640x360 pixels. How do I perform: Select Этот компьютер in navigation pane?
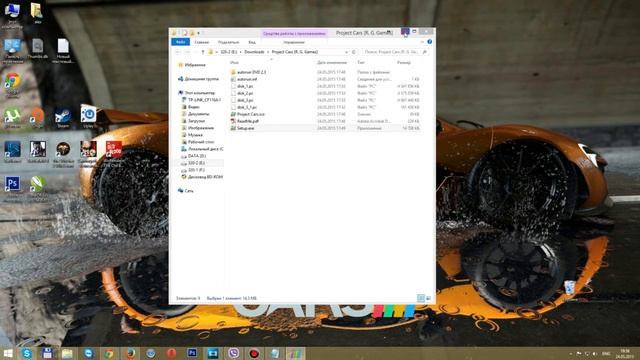(x=196, y=93)
